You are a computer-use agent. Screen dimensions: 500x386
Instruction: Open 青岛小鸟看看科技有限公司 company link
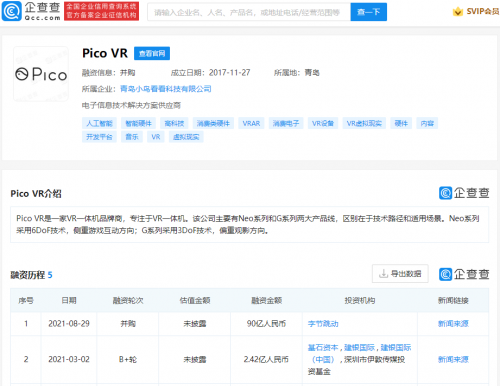(x=166, y=89)
